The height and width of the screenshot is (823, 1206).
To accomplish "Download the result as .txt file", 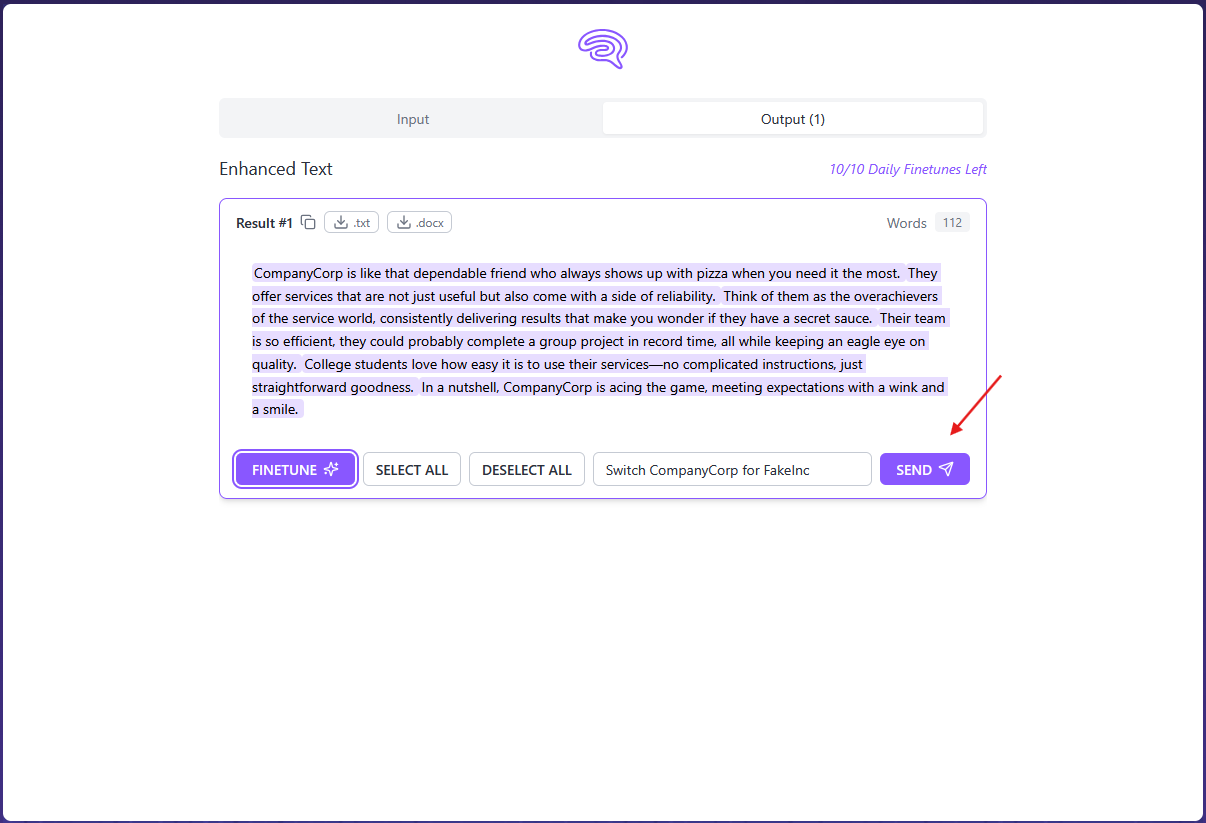I will tap(351, 222).
